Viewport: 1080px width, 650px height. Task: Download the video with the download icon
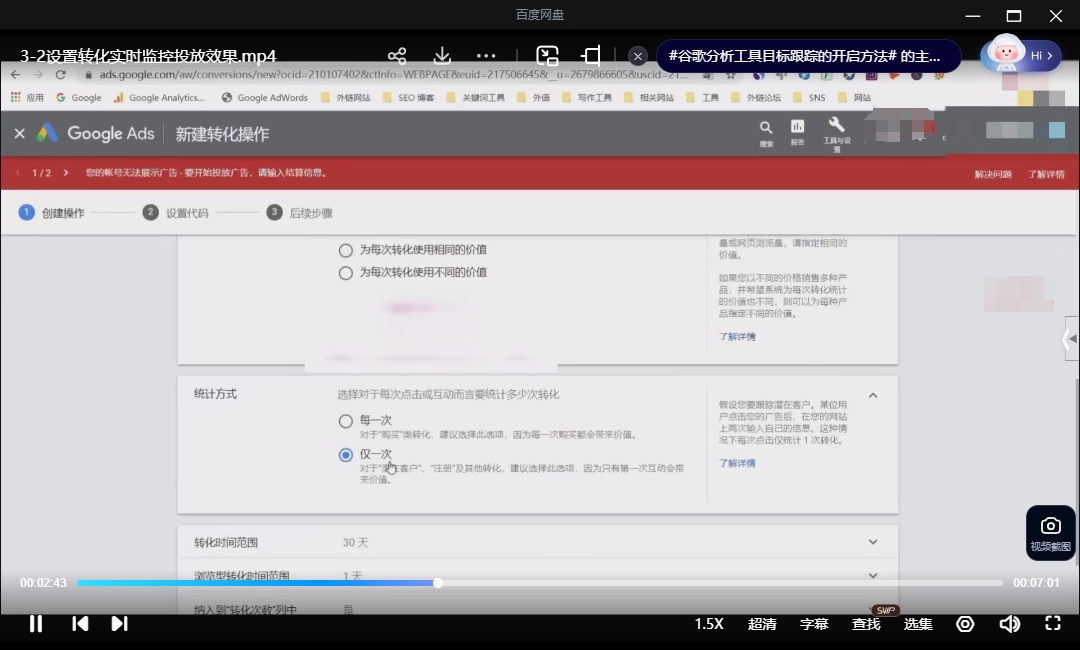442,56
